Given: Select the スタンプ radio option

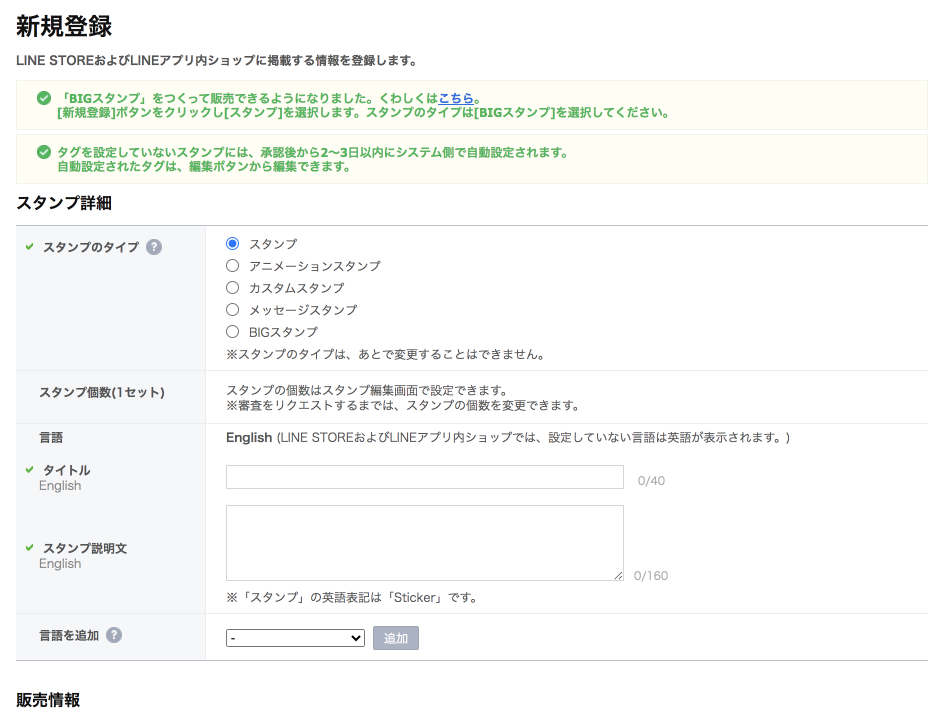Looking at the screenshot, I should click(x=233, y=244).
